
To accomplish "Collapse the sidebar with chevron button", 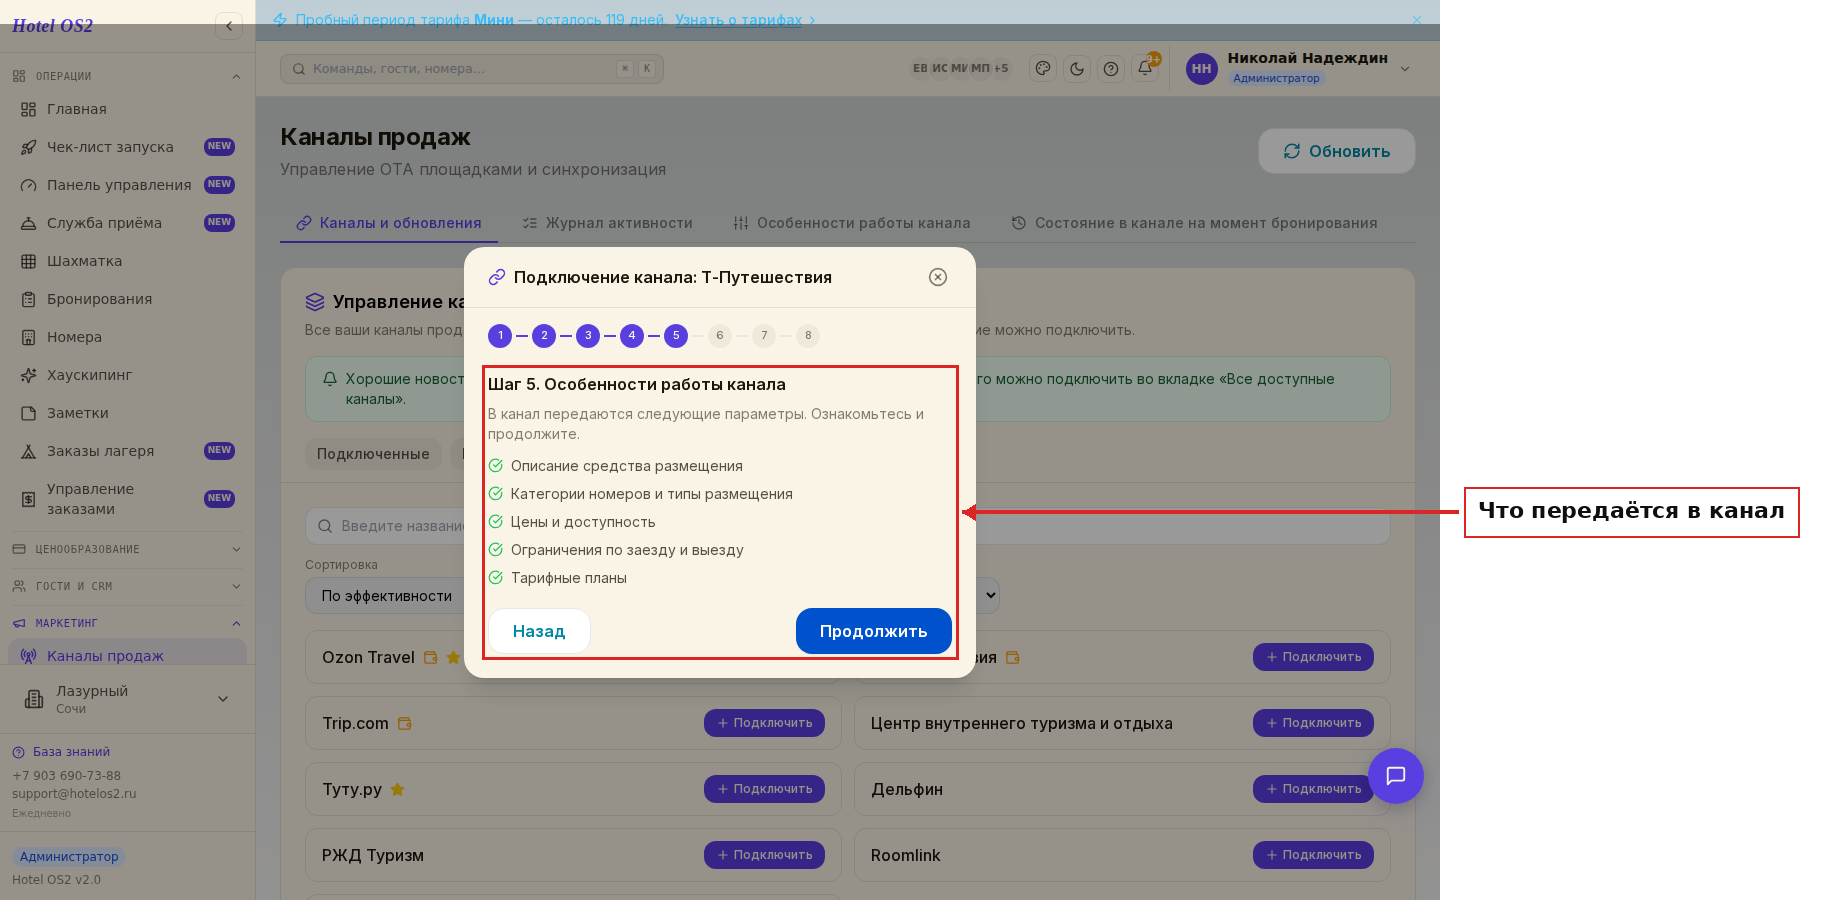I will pos(229,26).
